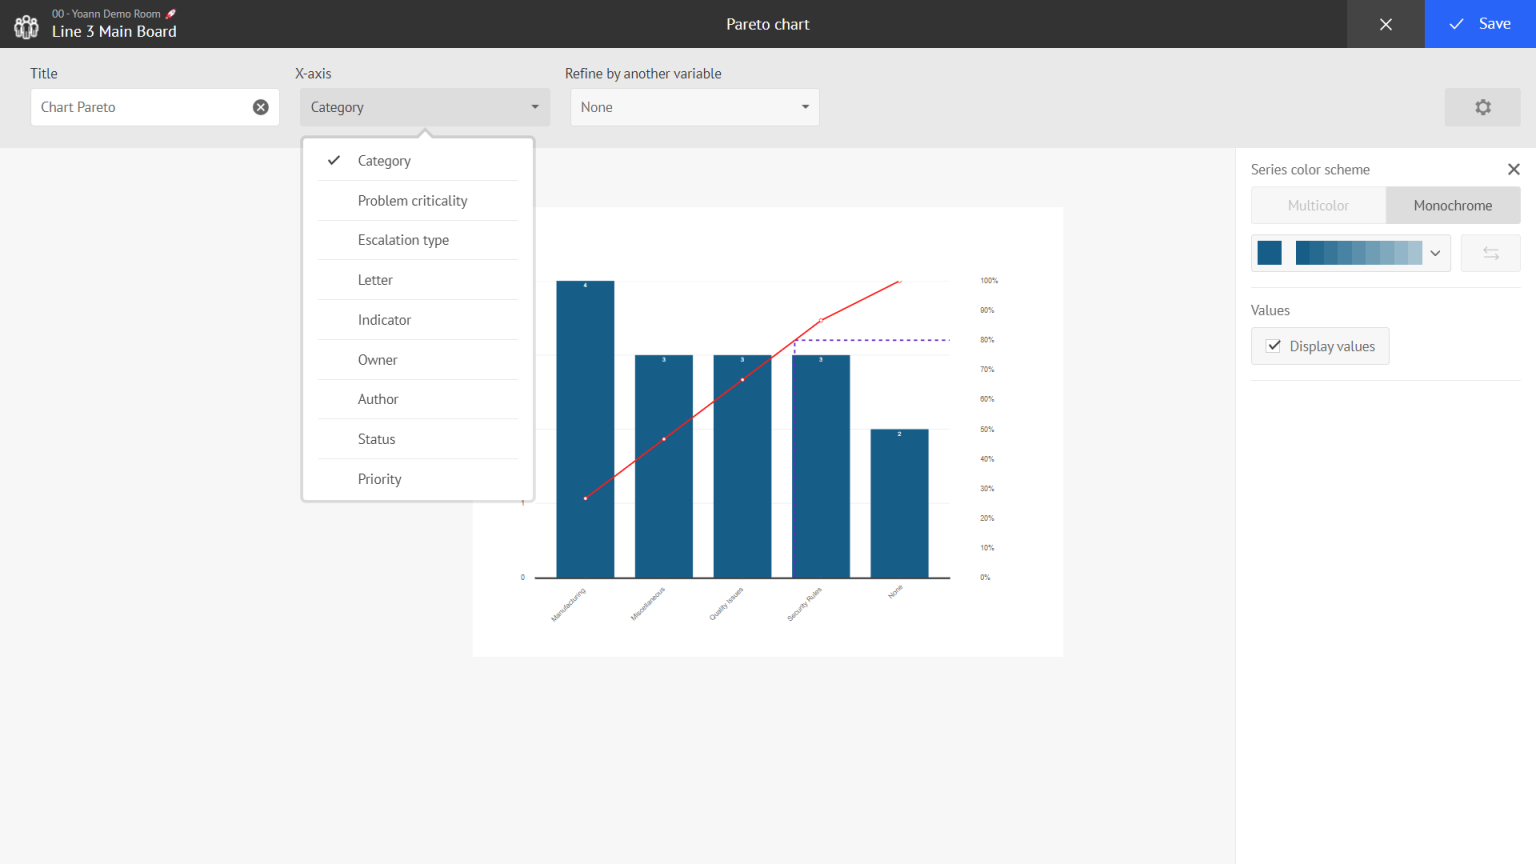Click the checkmark icon inside the Save button
Screen dimensions: 1536x864
[1457, 23]
